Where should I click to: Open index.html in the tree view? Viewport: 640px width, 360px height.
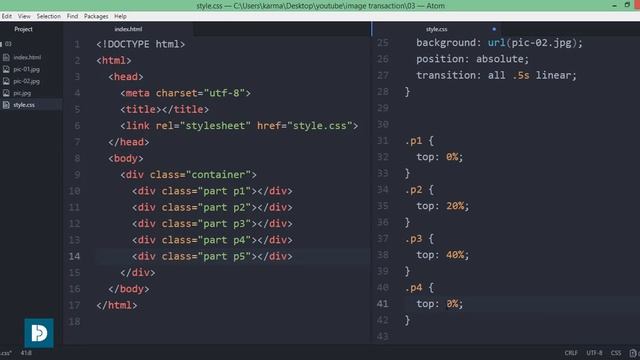(27, 58)
